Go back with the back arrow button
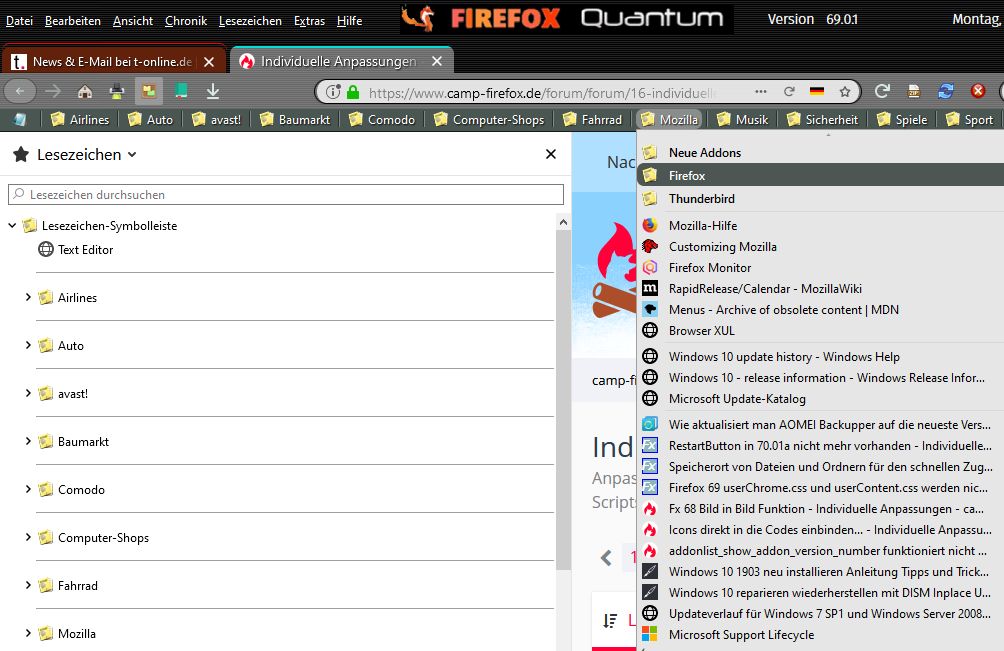Image resolution: width=1004 pixels, height=651 pixels. (x=20, y=92)
